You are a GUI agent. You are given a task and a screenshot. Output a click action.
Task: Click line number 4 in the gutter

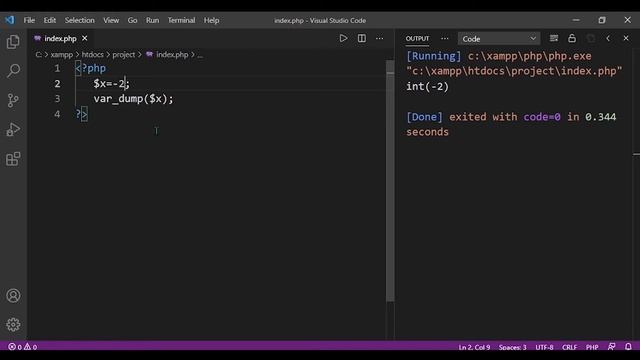click(x=57, y=114)
